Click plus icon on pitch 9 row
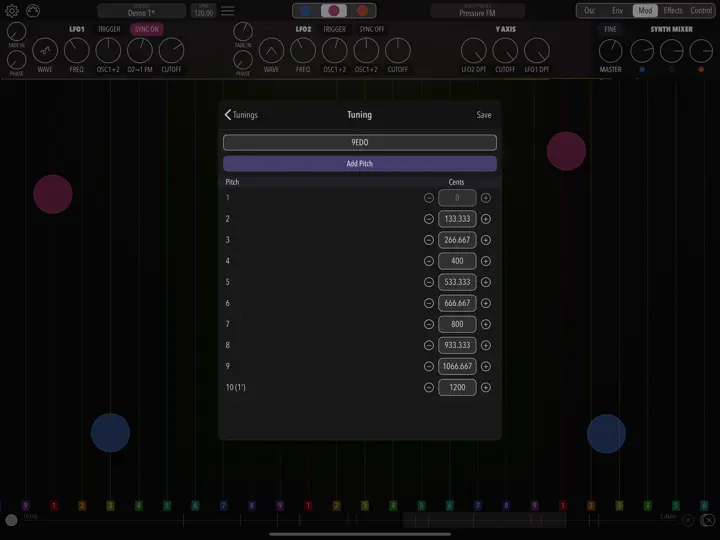This screenshot has height=540, width=720. click(486, 366)
